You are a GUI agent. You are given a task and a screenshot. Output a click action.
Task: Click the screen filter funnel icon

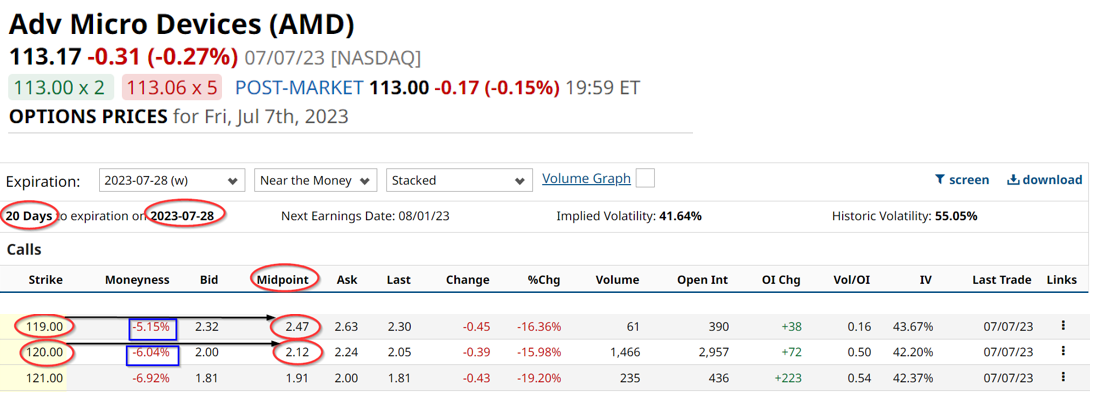[940, 180]
